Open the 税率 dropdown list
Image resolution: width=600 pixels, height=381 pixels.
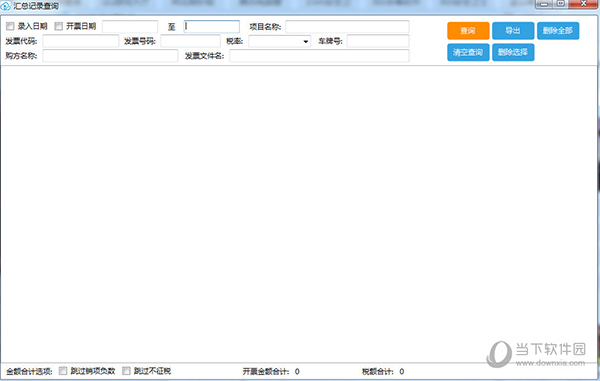279,41
